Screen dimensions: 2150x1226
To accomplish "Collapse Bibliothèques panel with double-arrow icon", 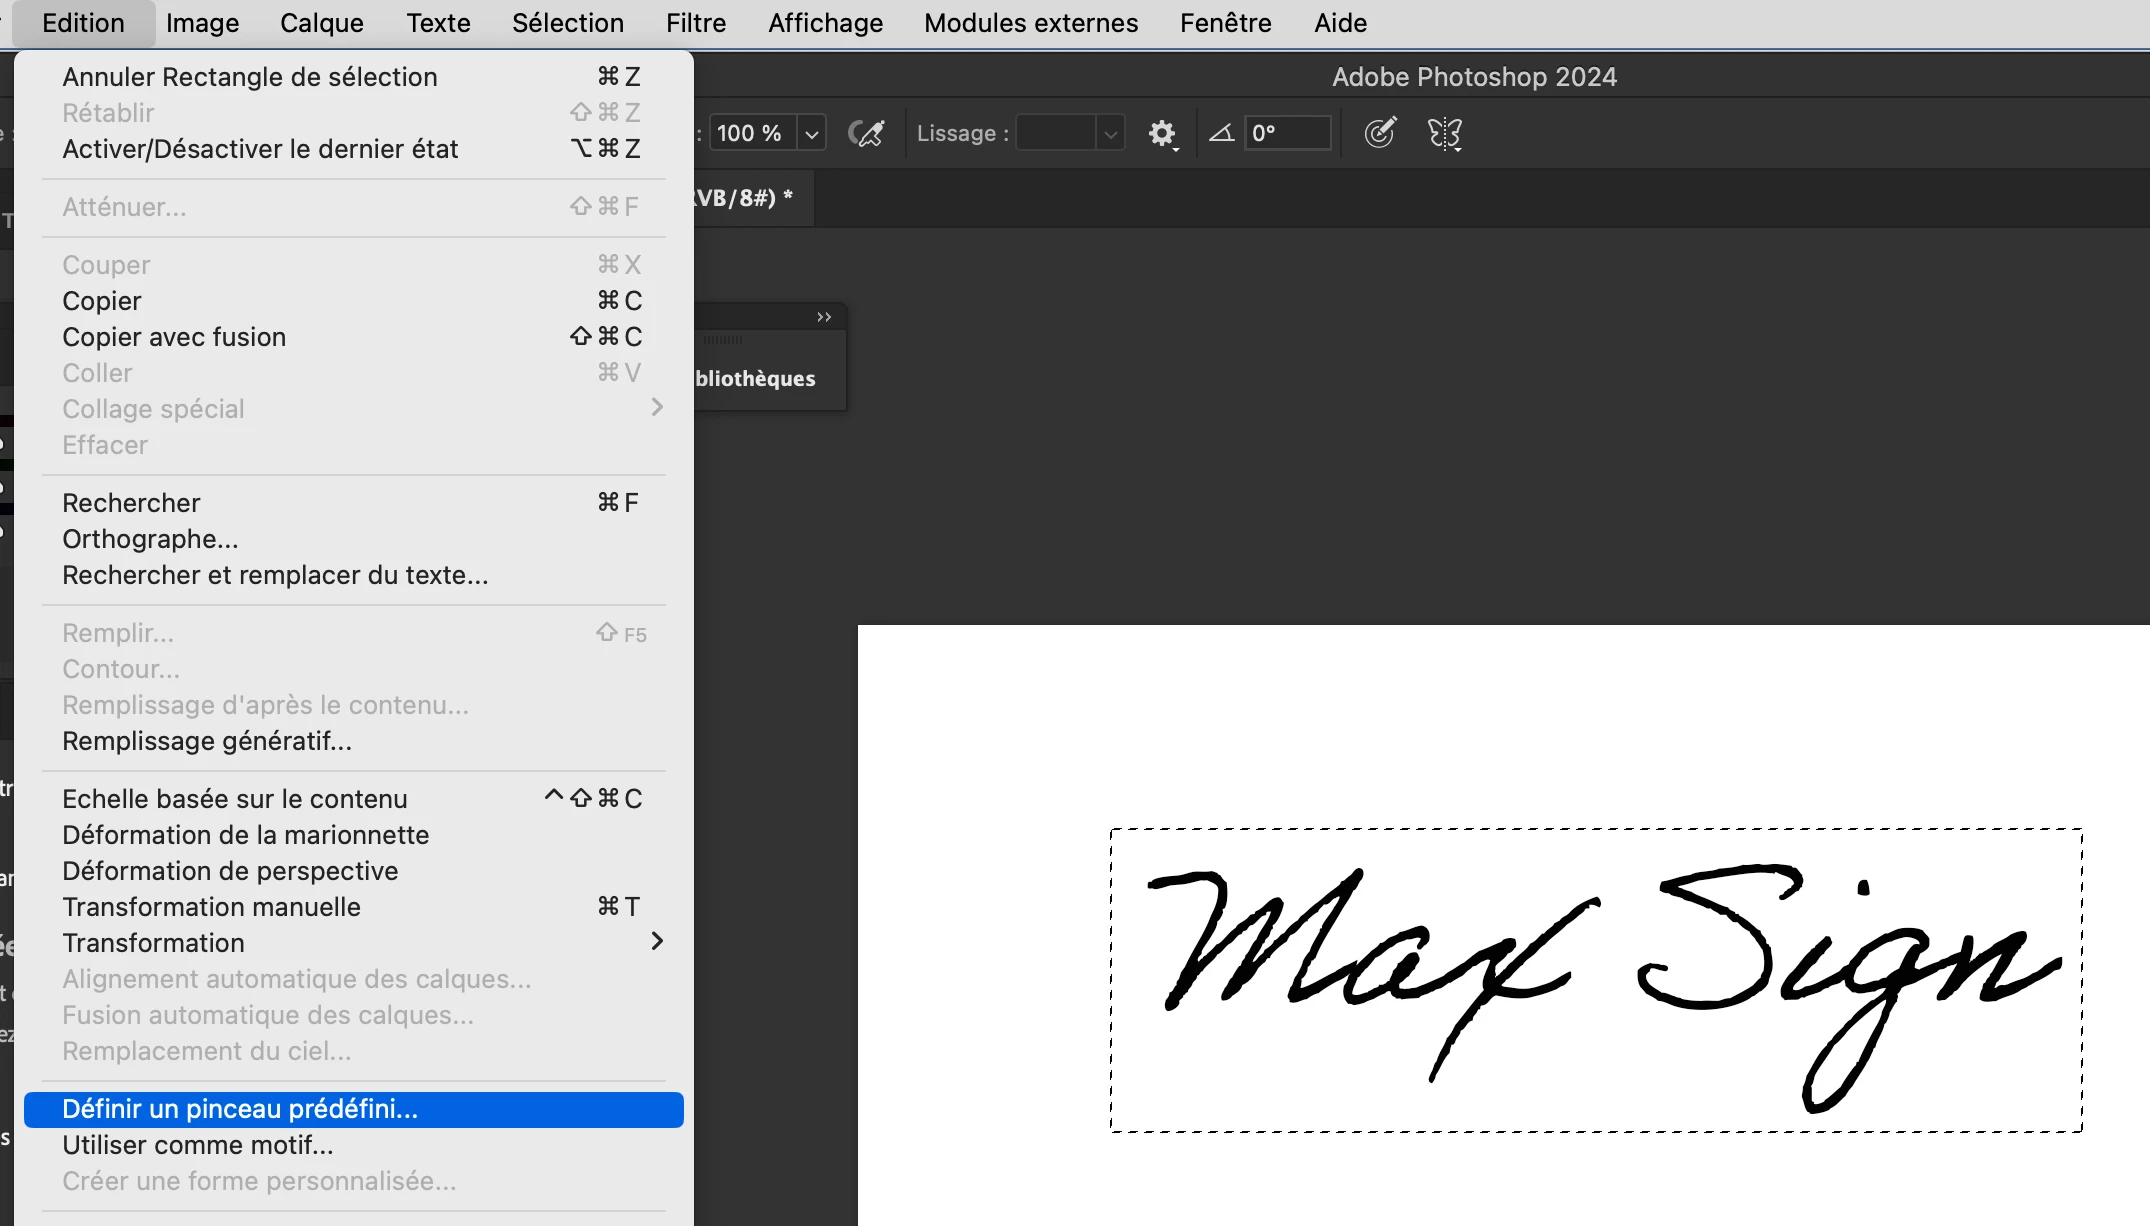I will pos(824,317).
